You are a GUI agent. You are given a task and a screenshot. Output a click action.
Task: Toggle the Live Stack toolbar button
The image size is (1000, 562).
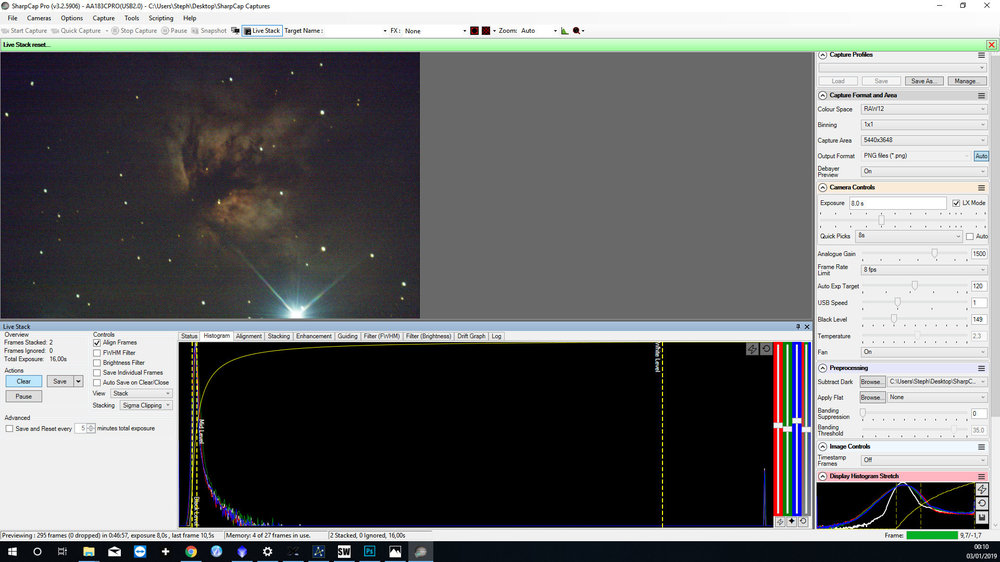point(262,31)
